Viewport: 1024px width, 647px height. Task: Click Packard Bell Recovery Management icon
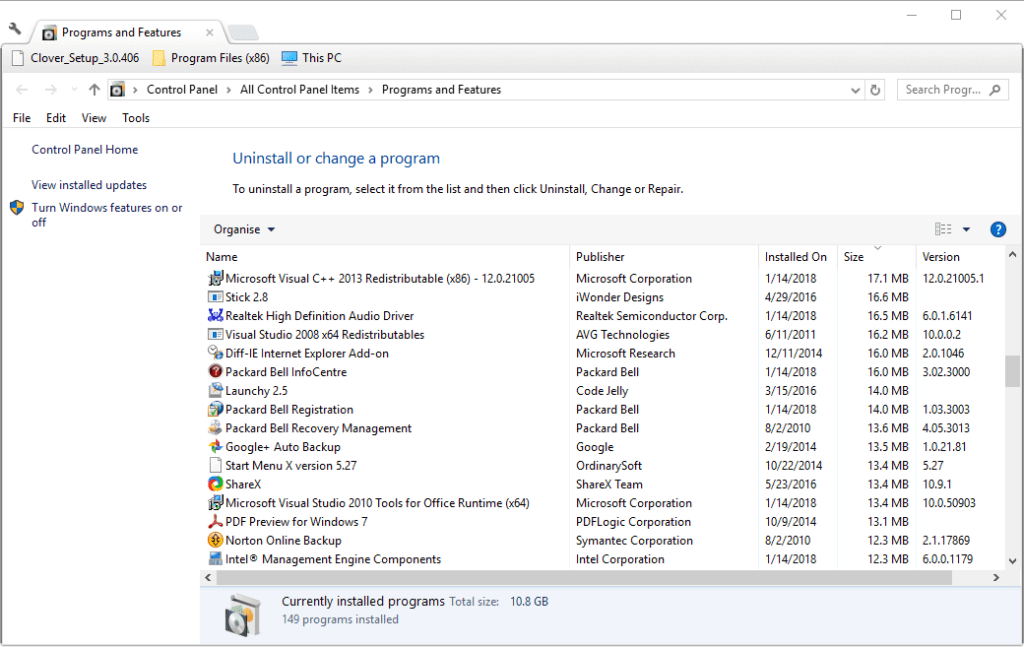216,428
